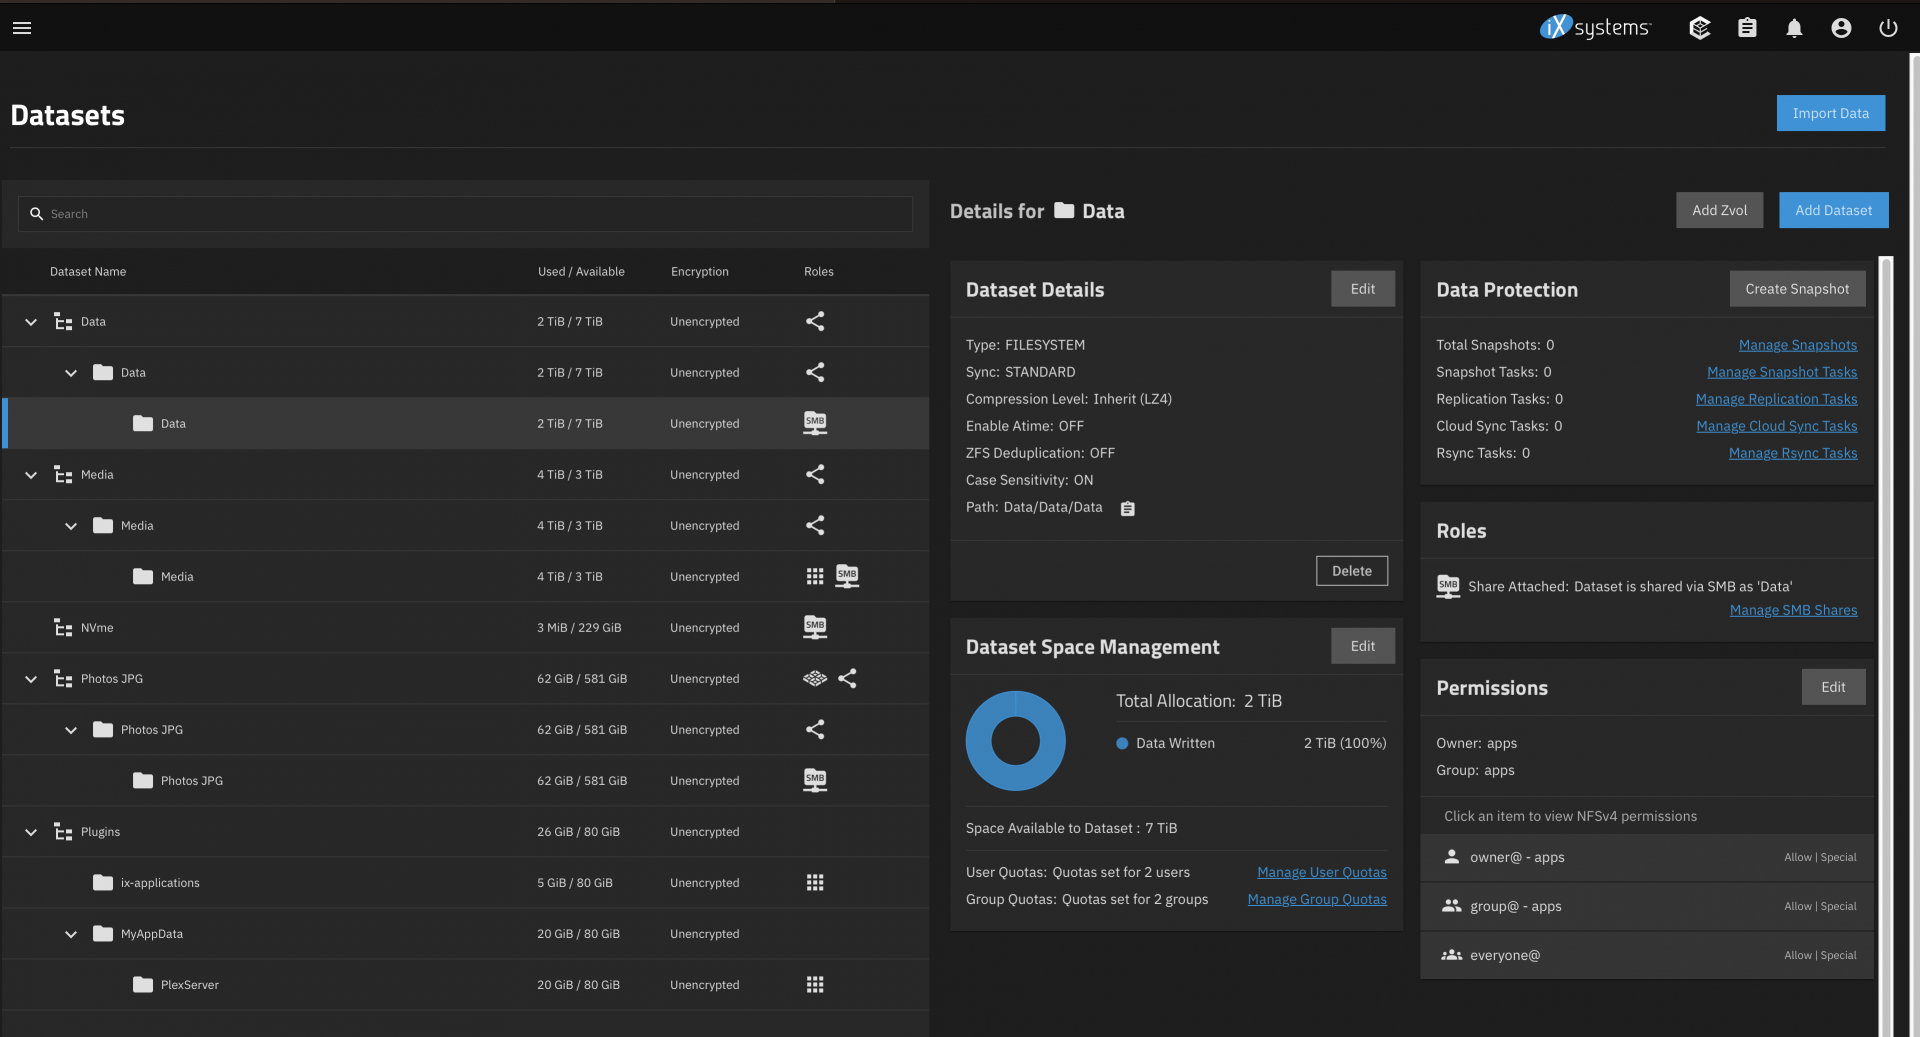Collapse the second-level Photos JPG dataset
Screen dimensions: 1920x1037
(71, 730)
